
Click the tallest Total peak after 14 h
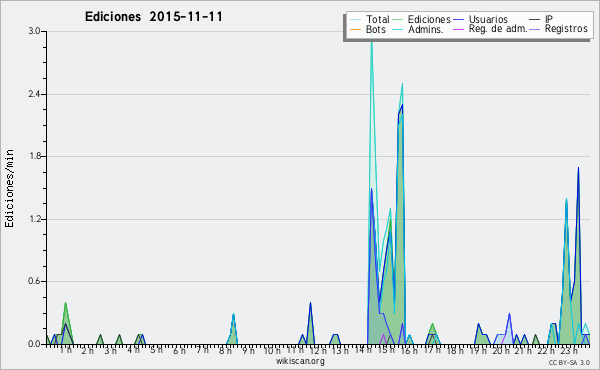pyautogui.click(x=371, y=43)
